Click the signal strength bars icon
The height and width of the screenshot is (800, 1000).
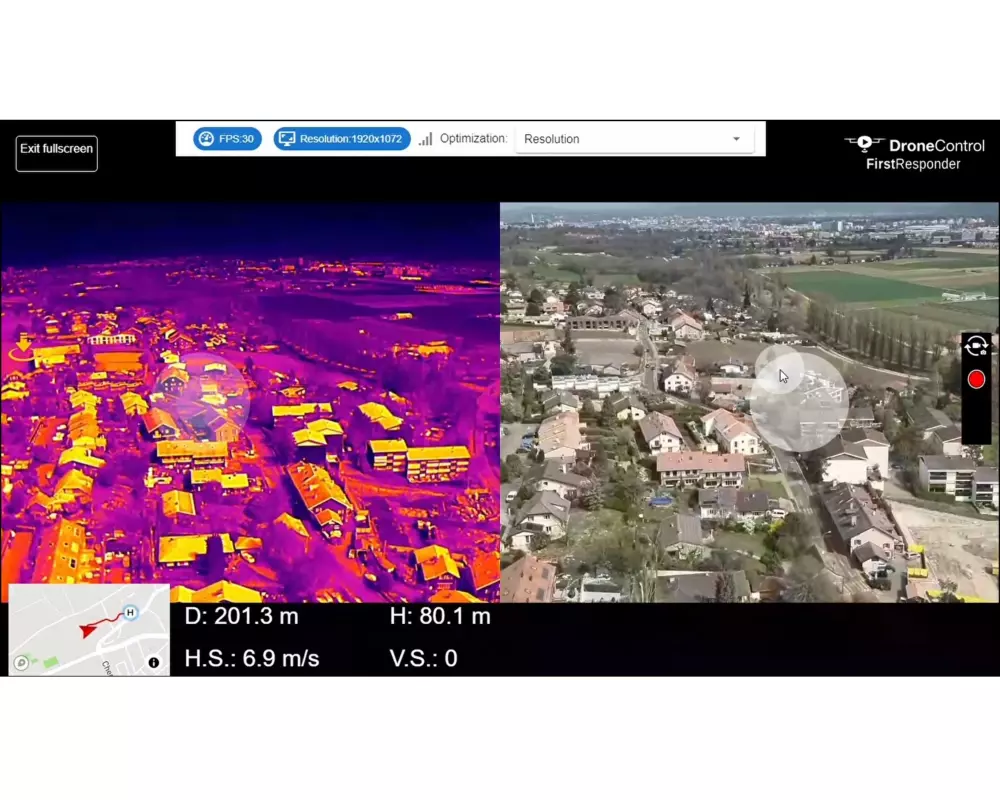425,139
